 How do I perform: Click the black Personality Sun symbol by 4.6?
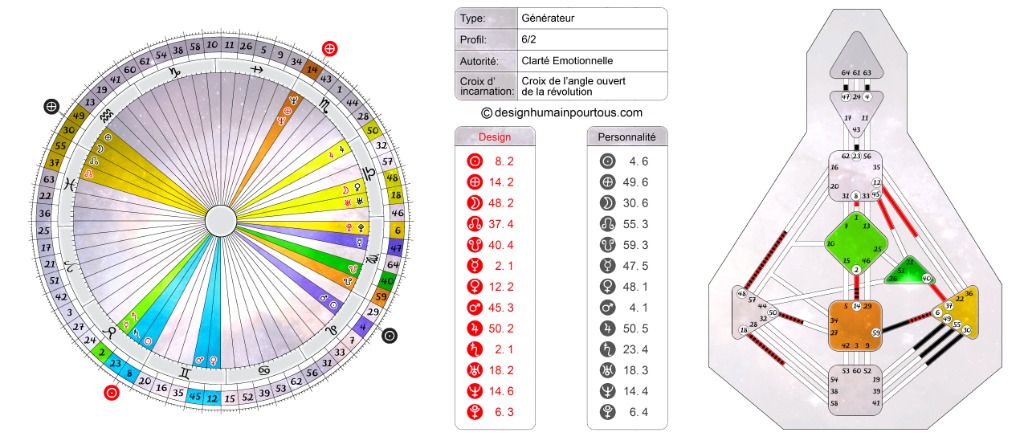pyautogui.click(x=606, y=161)
